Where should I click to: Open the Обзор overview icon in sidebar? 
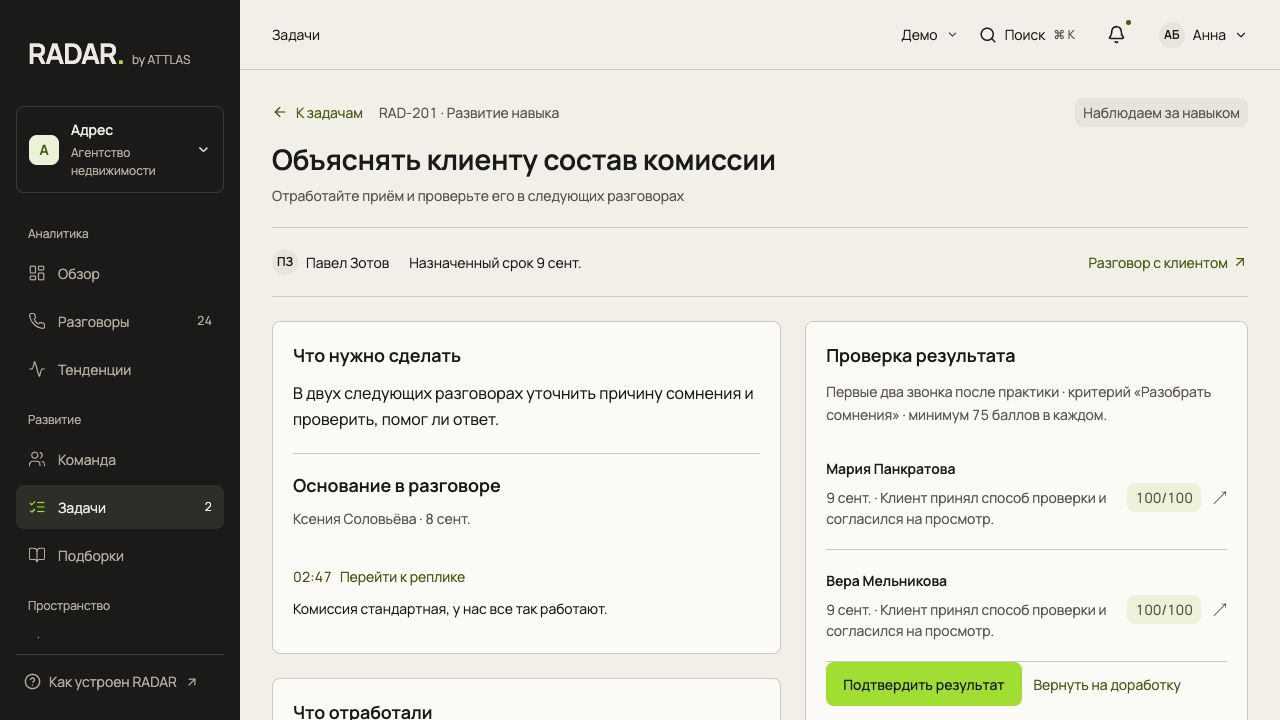click(x=37, y=273)
